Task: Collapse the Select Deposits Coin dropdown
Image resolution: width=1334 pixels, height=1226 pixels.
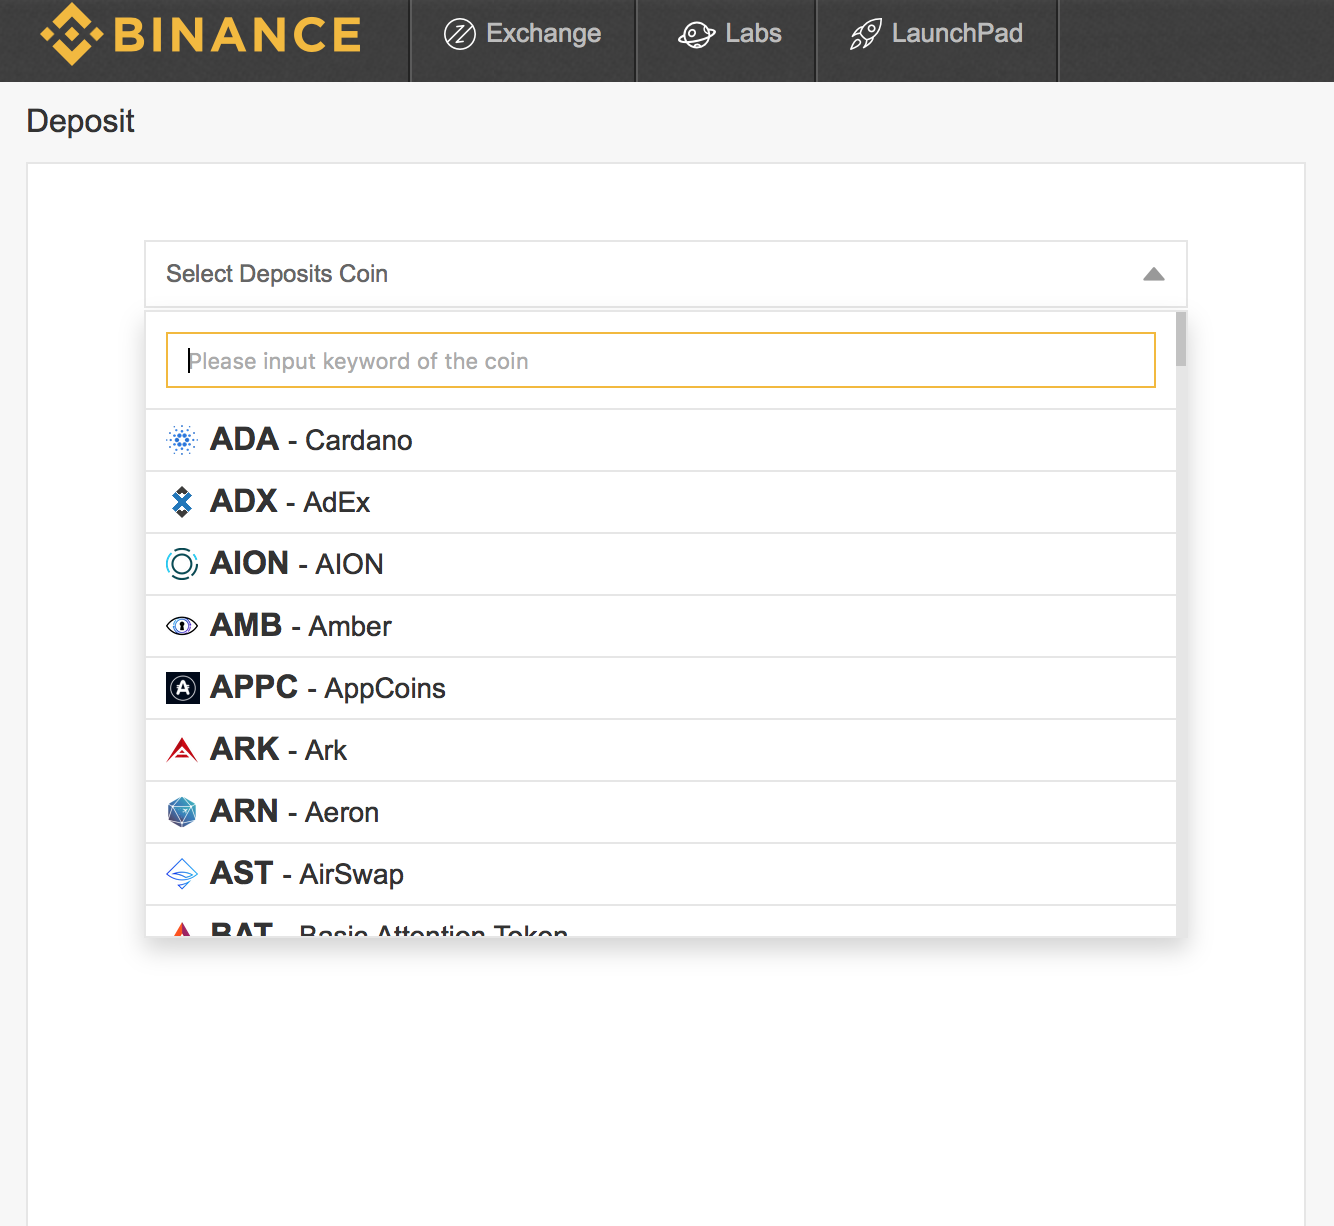Action: coord(665,274)
